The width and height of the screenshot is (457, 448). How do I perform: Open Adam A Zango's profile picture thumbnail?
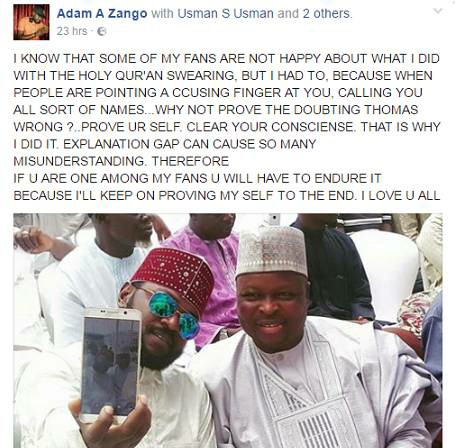31,22
